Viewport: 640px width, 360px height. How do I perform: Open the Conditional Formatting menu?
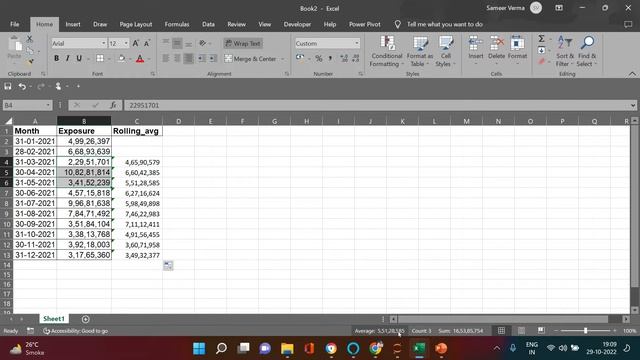pyautogui.click(x=387, y=51)
